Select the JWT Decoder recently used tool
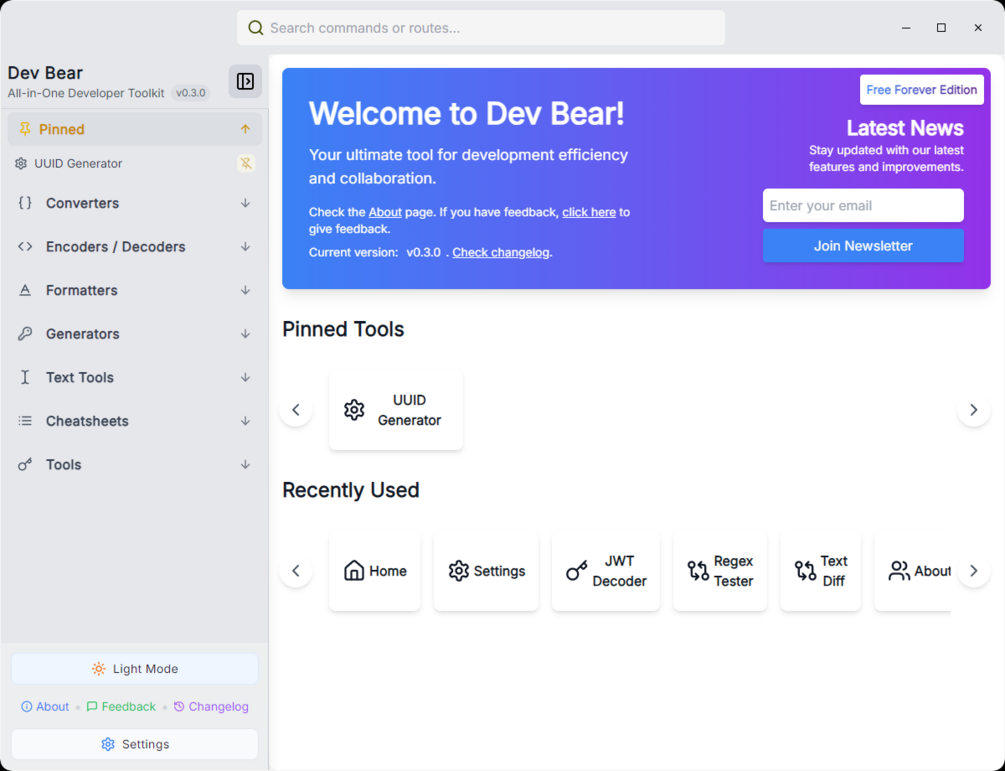Image resolution: width=1005 pixels, height=771 pixels. (606, 570)
